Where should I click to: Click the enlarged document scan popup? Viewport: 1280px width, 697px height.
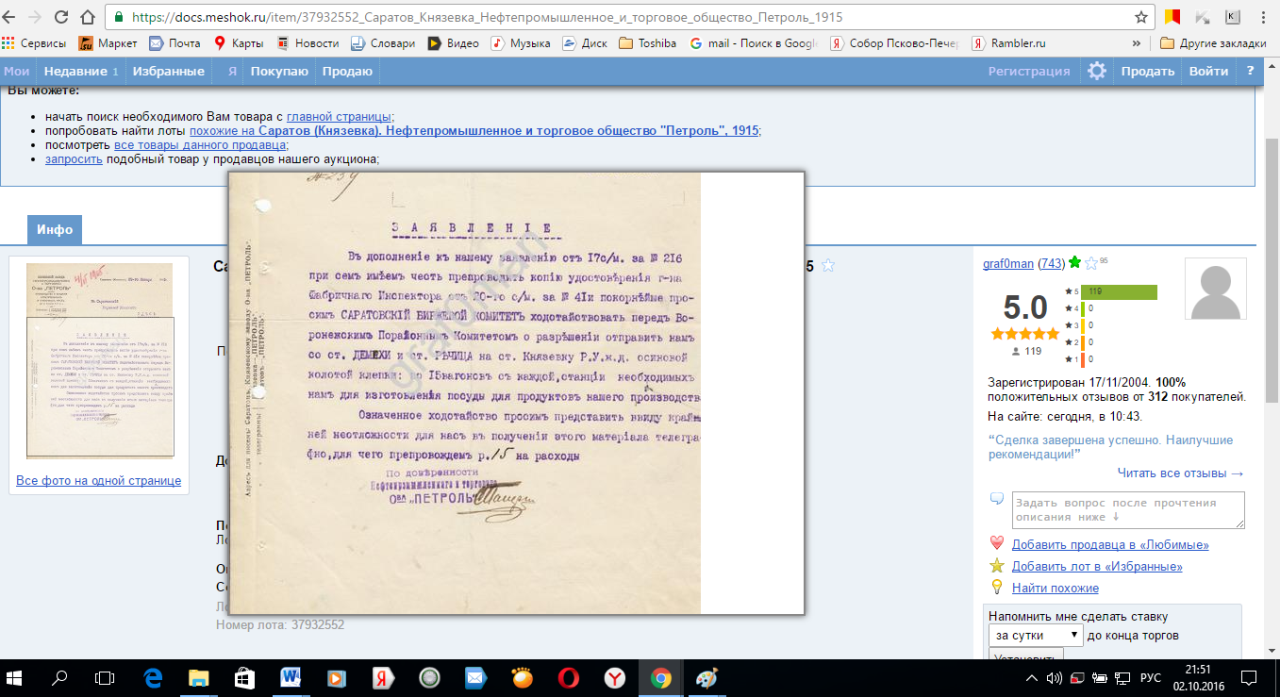click(x=516, y=393)
